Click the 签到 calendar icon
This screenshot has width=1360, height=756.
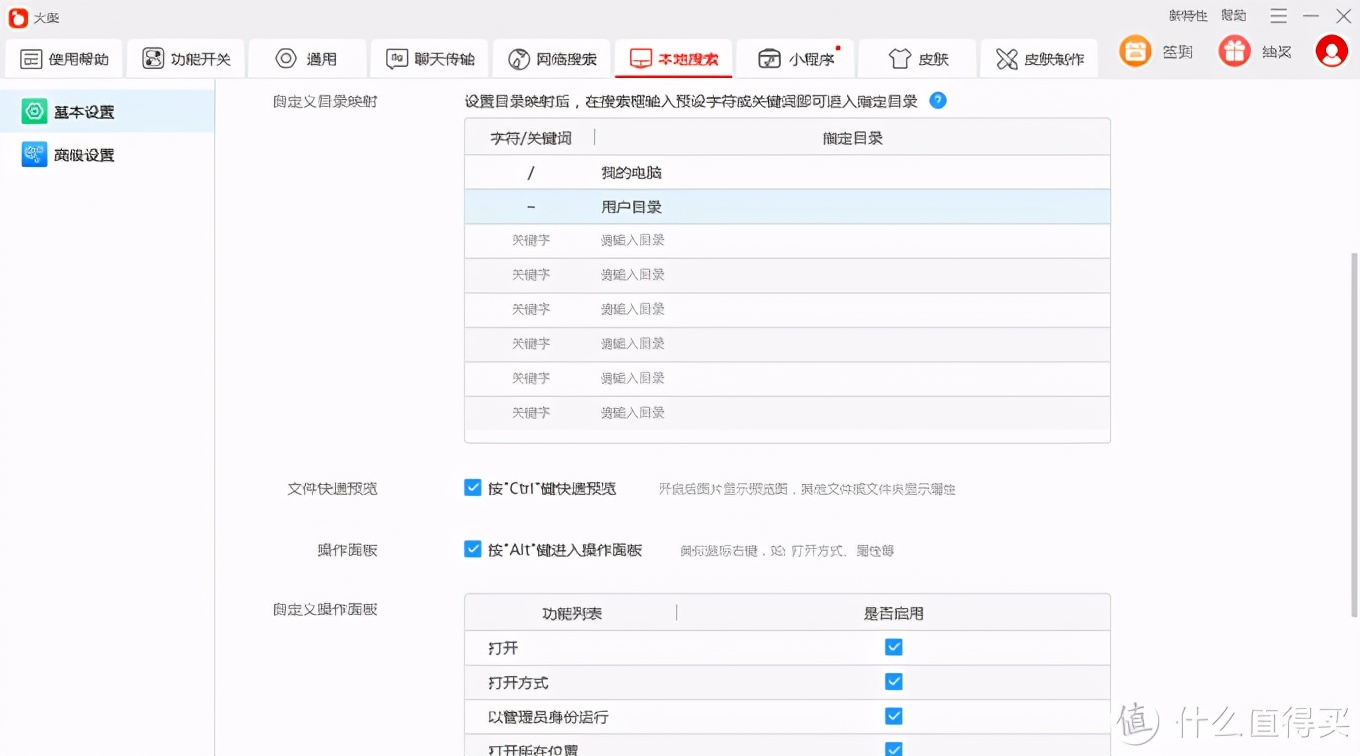coord(1134,51)
